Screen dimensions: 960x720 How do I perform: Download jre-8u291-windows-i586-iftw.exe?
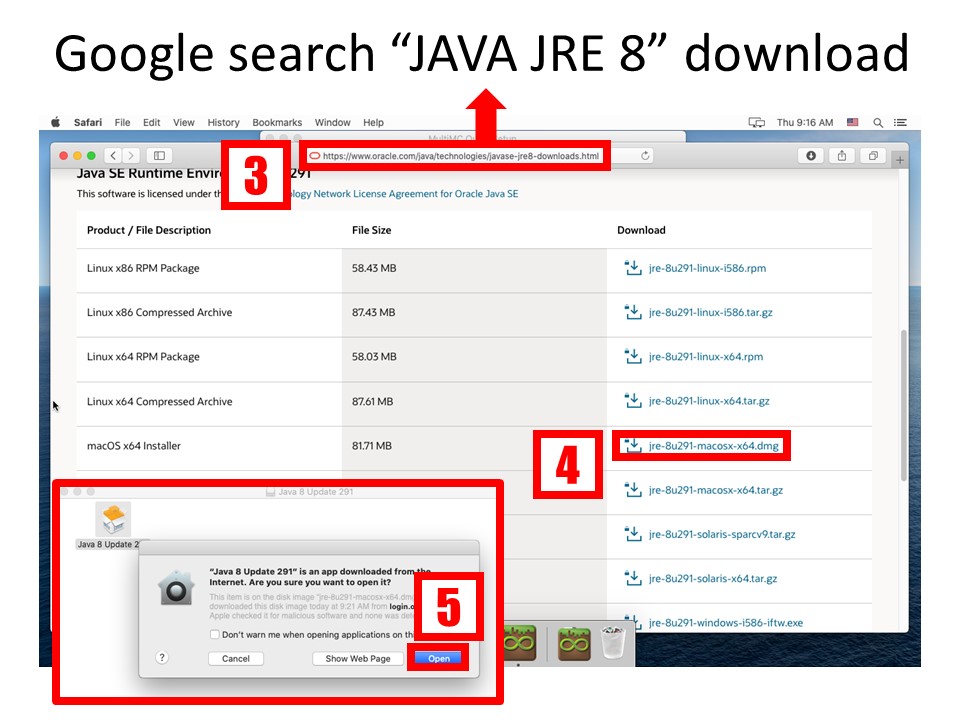(x=726, y=623)
